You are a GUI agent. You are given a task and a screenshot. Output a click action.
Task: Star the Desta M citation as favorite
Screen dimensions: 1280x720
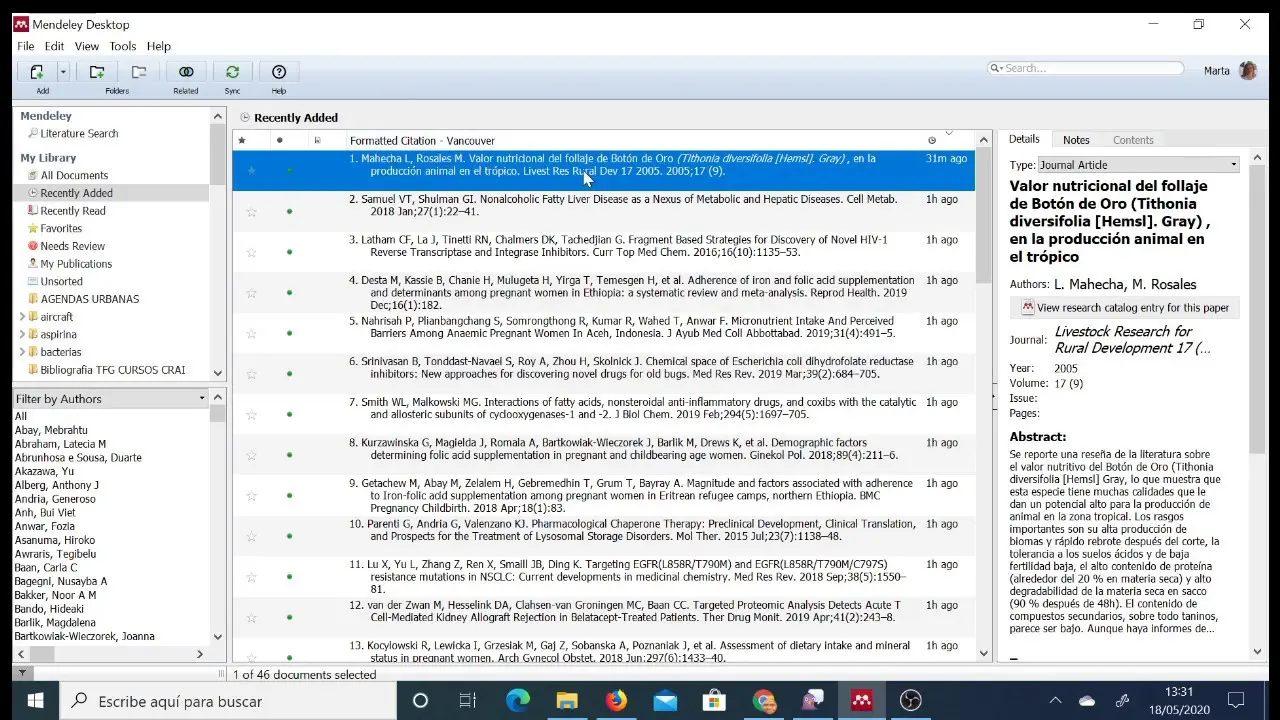pyautogui.click(x=251, y=293)
